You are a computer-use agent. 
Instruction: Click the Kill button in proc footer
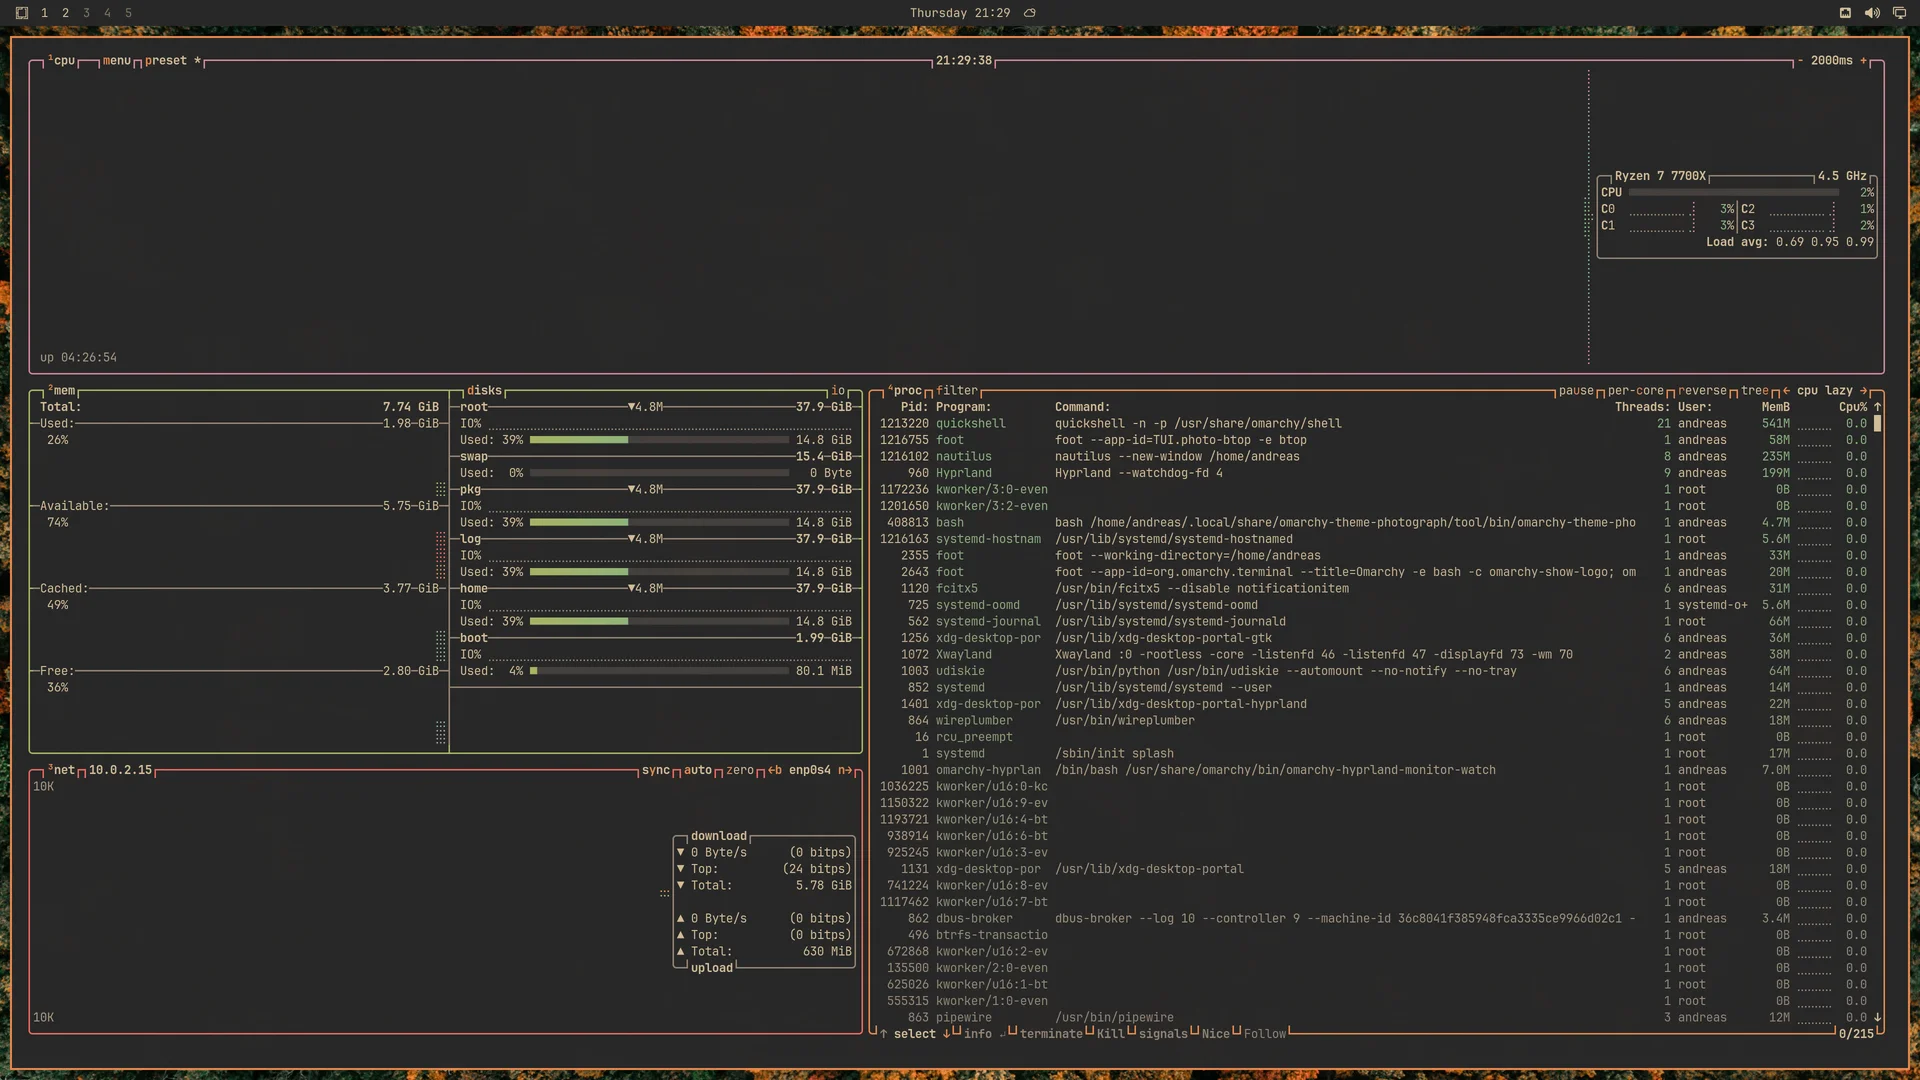coord(1111,1034)
